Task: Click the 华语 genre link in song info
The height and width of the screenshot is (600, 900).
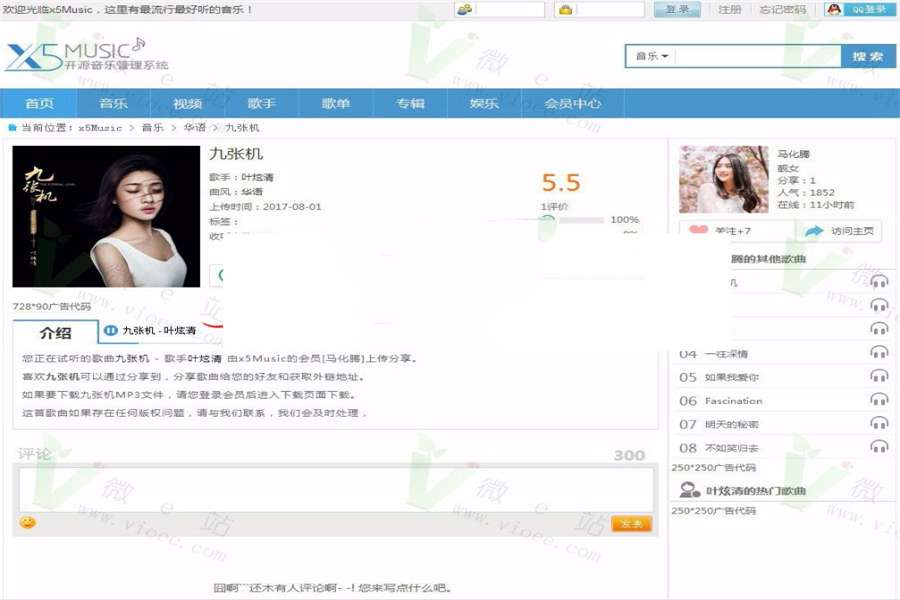Action: tap(252, 192)
